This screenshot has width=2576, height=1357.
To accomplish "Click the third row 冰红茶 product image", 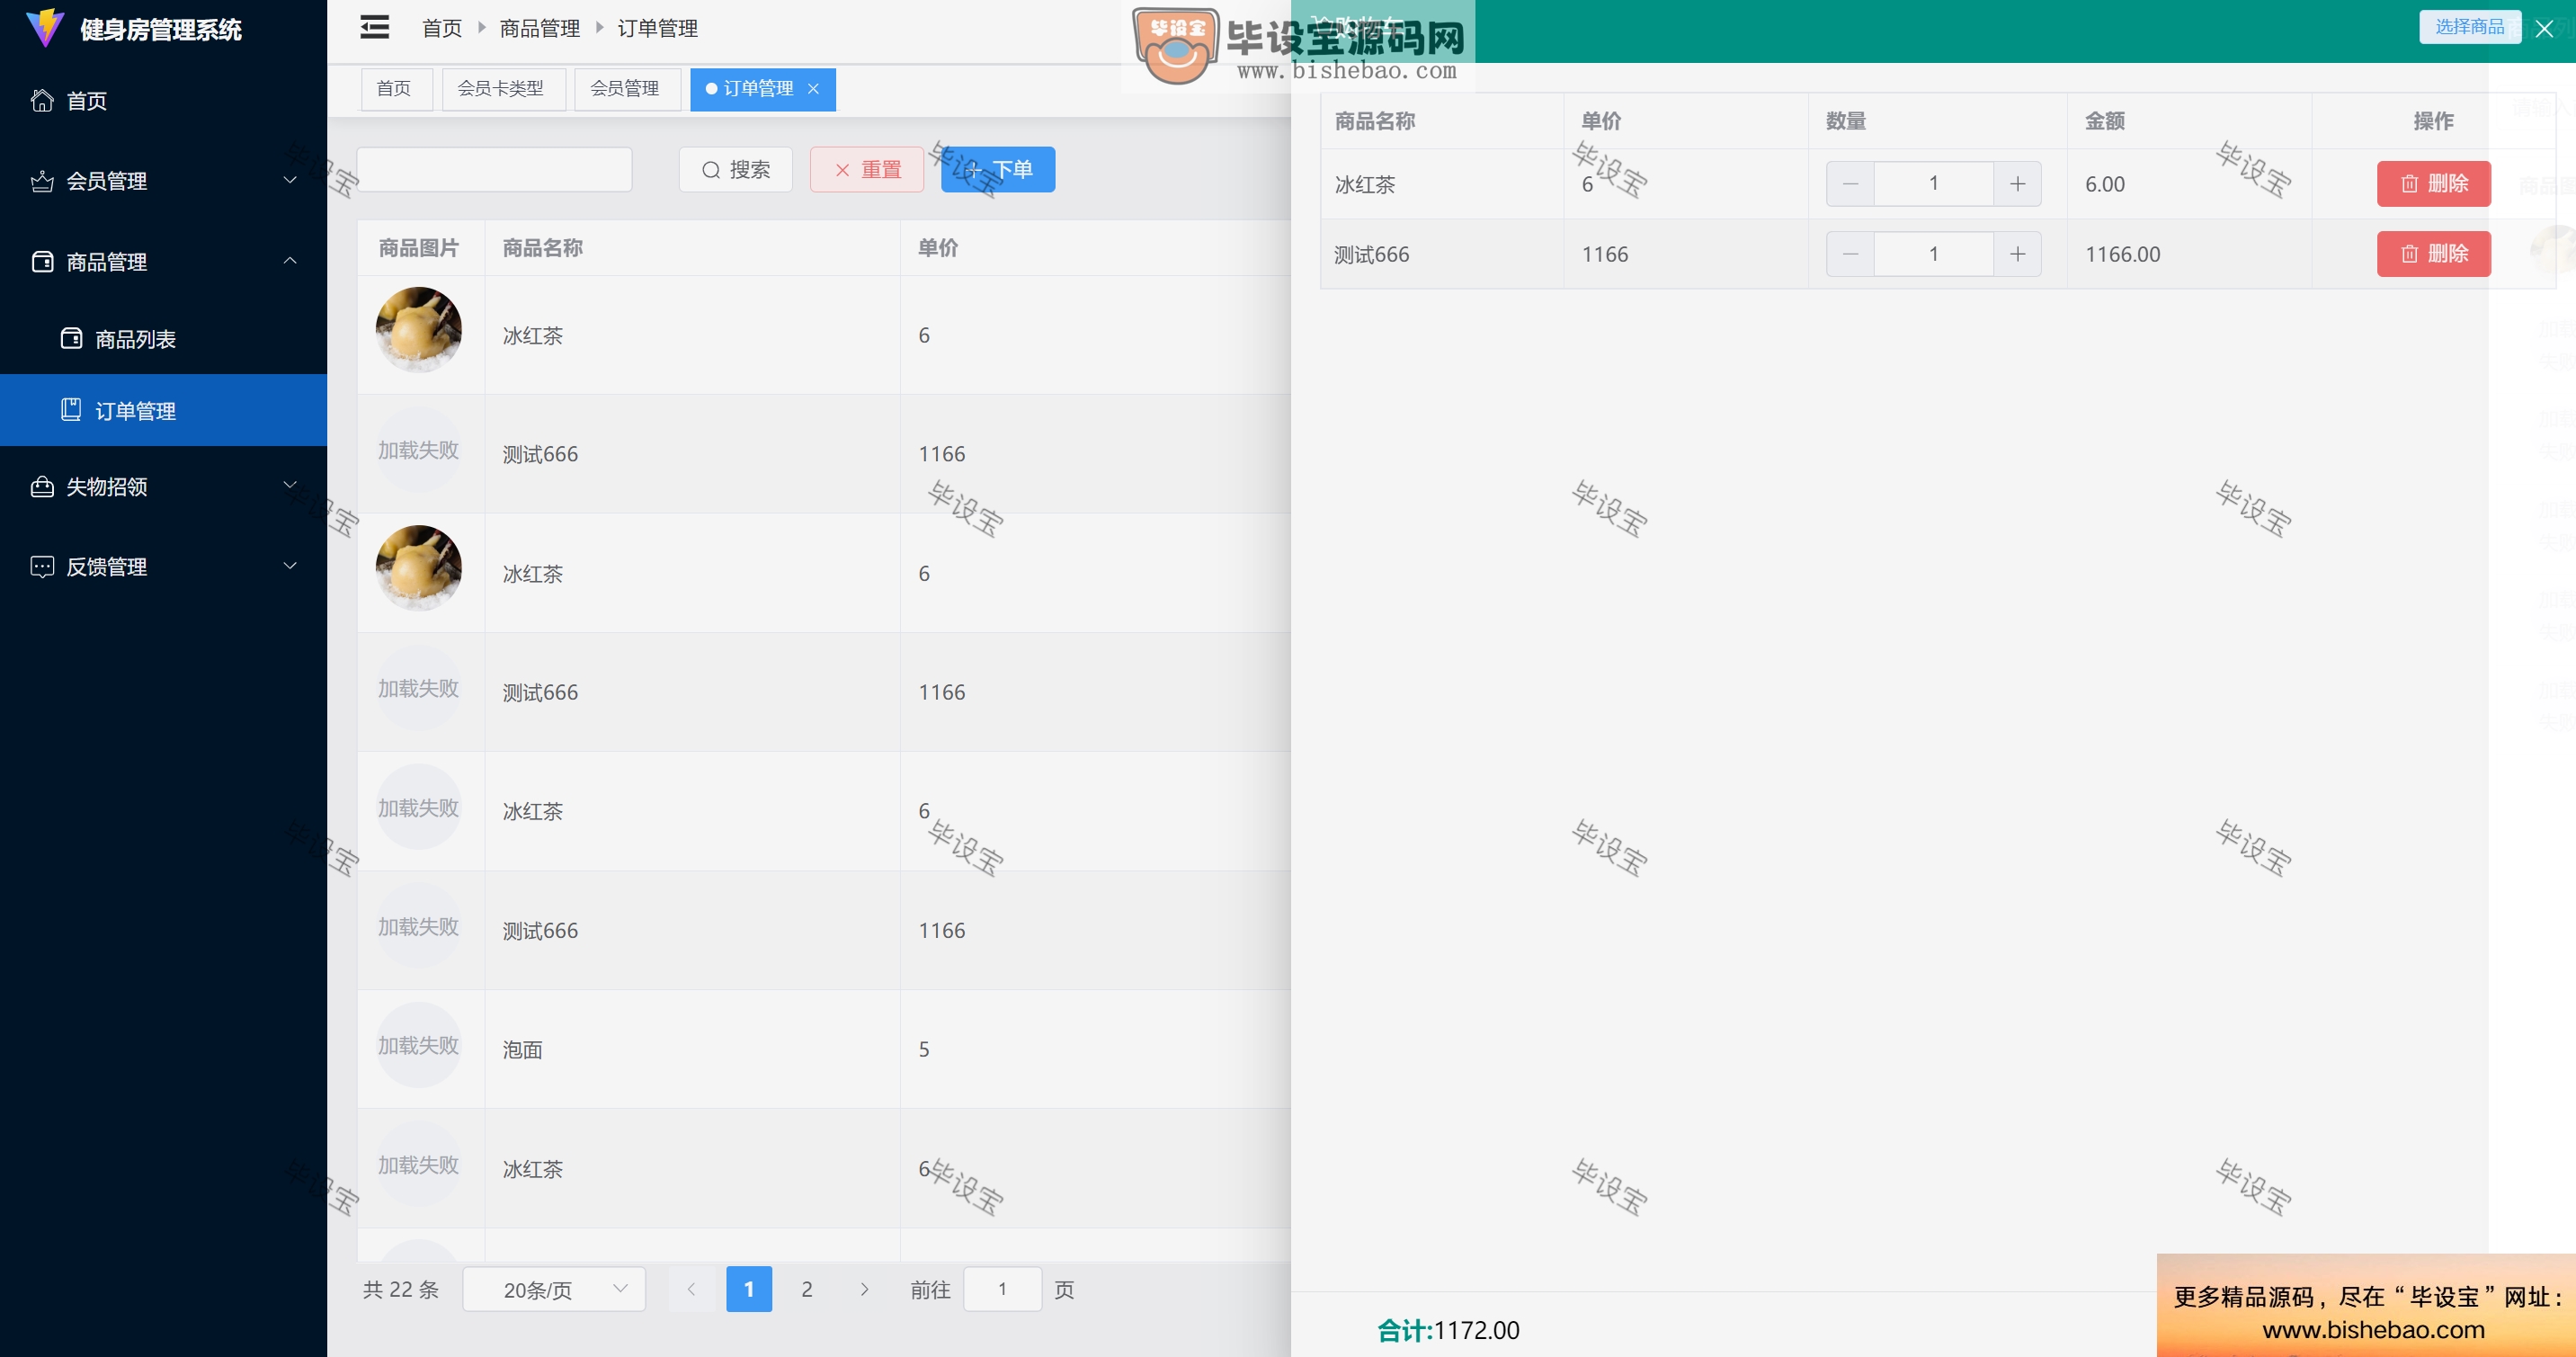I will (419, 568).
